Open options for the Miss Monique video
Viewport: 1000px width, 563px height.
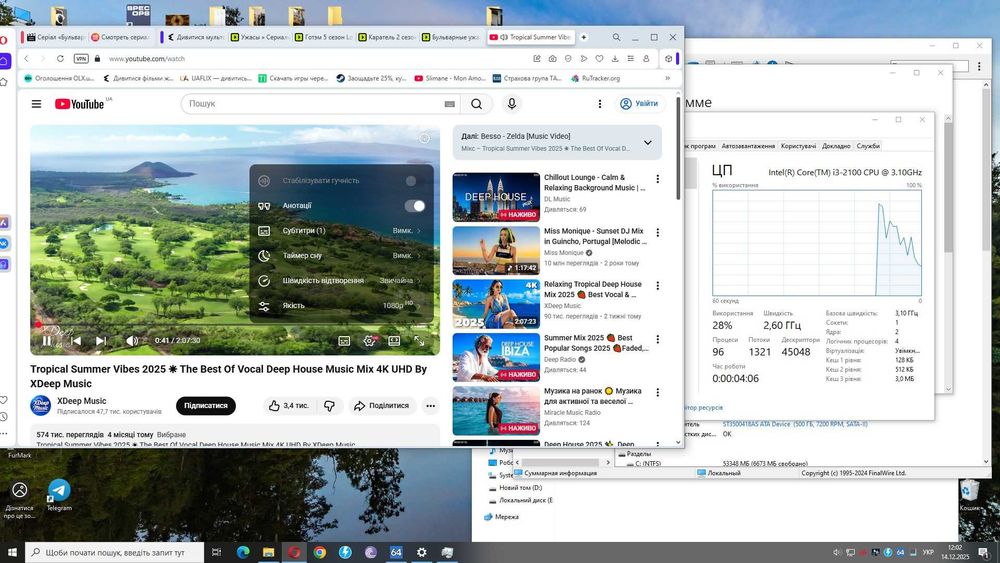coord(658,233)
